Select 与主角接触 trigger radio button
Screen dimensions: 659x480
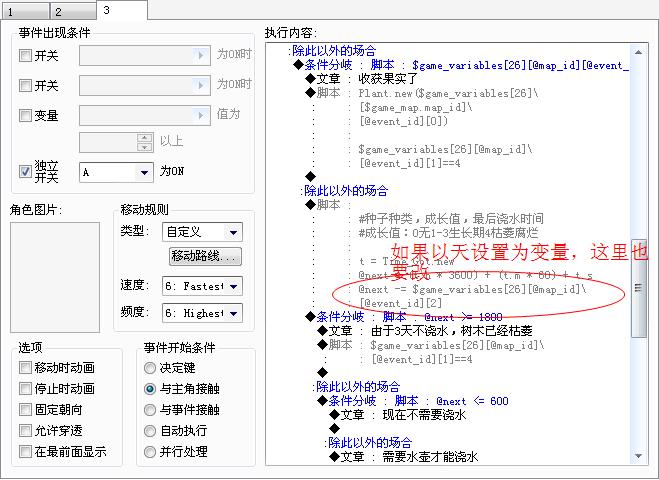coord(150,389)
